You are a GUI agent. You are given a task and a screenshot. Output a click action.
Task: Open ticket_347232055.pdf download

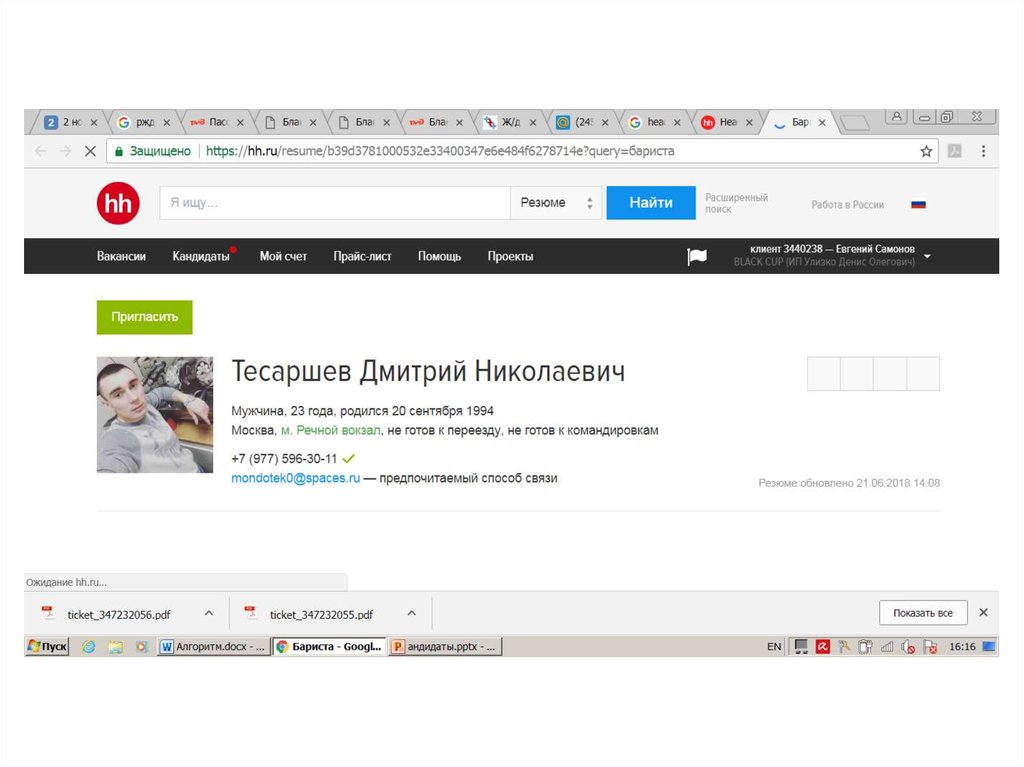pos(321,615)
